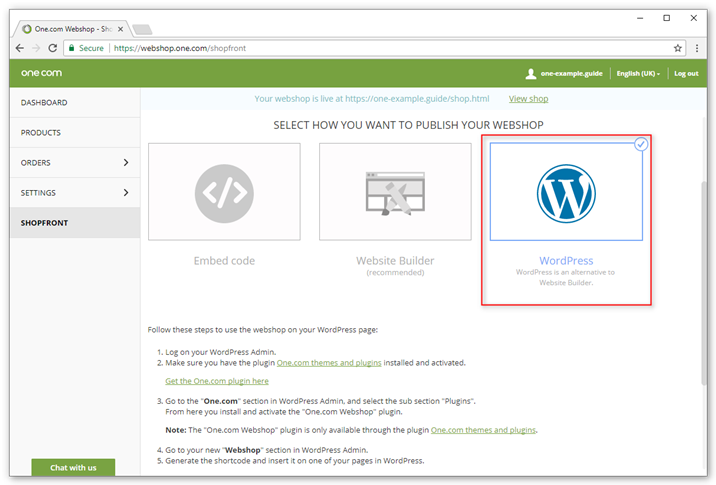Select the Embed code icon card
The height and width of the screenshot is (485, 716).
224,192
